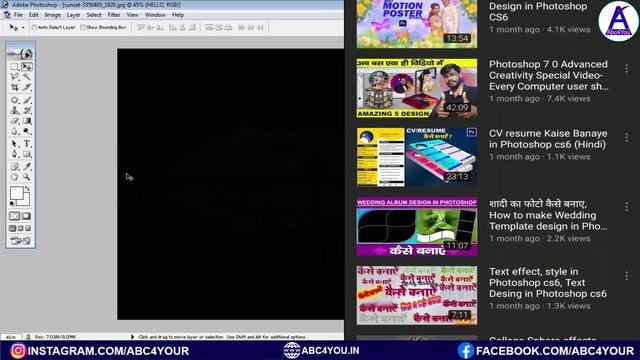Viewport: 640px width, 360px height.
Task: Select the Magic Wand tool
Action: click(x=27, y=77)
